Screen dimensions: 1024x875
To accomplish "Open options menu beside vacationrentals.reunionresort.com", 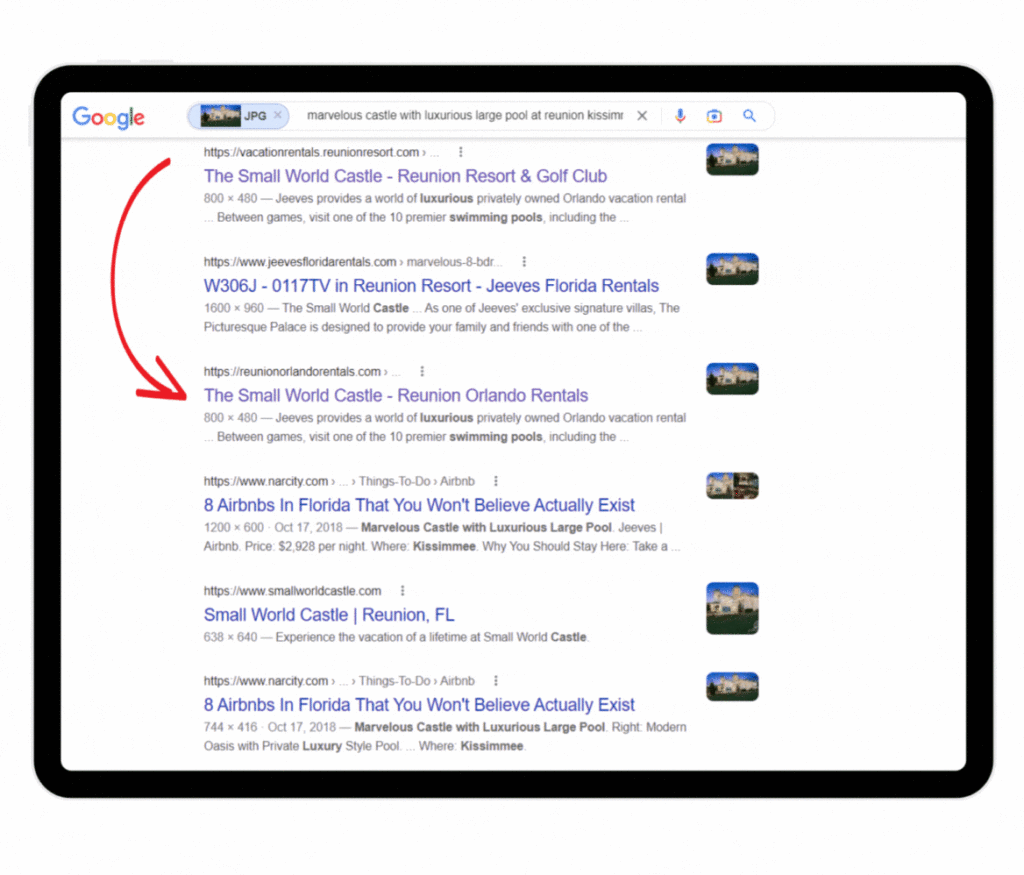I will (x=460, y=152).
